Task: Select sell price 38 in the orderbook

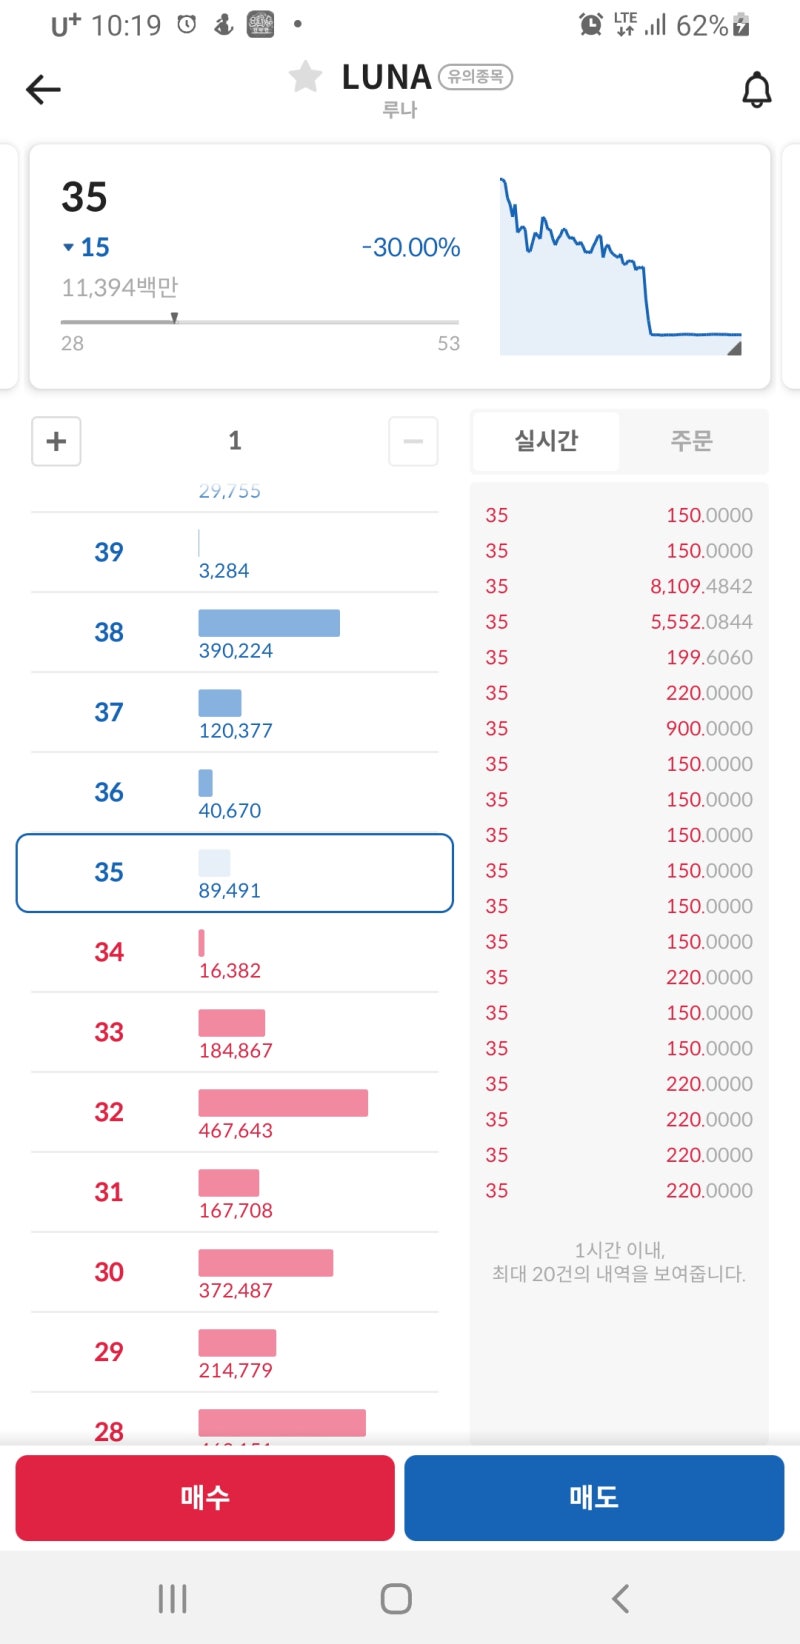Action: [x=234, y=632]
